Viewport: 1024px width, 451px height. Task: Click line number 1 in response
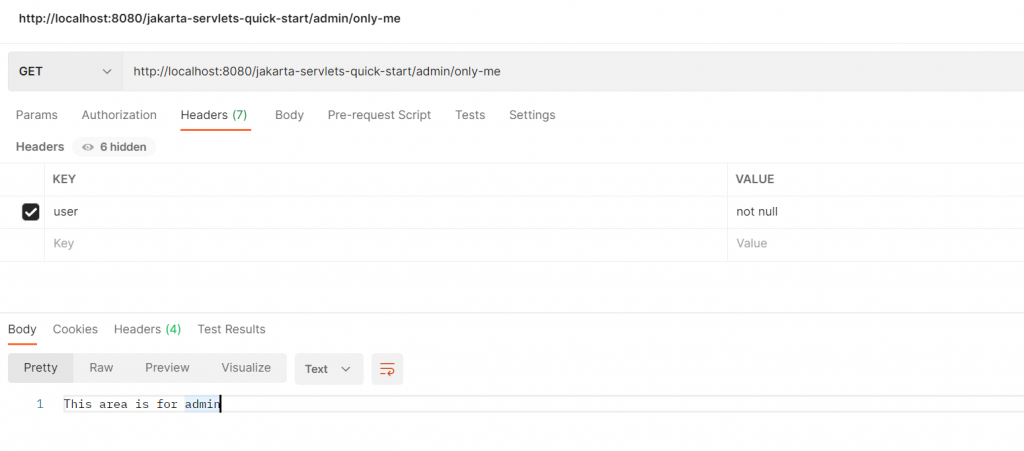coord(40,405)
